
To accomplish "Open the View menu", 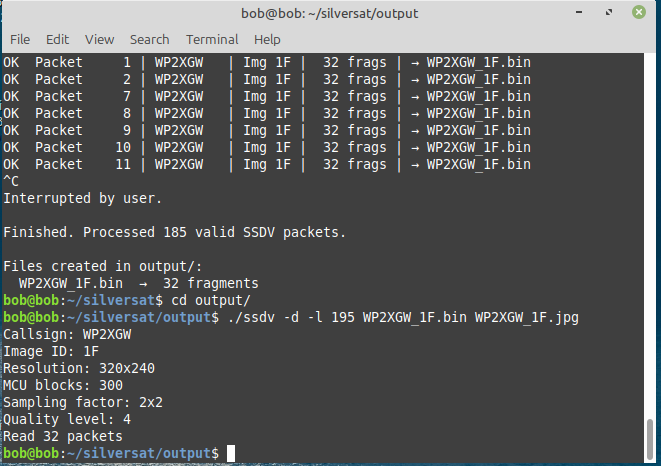I will click(x=99, y=39).
